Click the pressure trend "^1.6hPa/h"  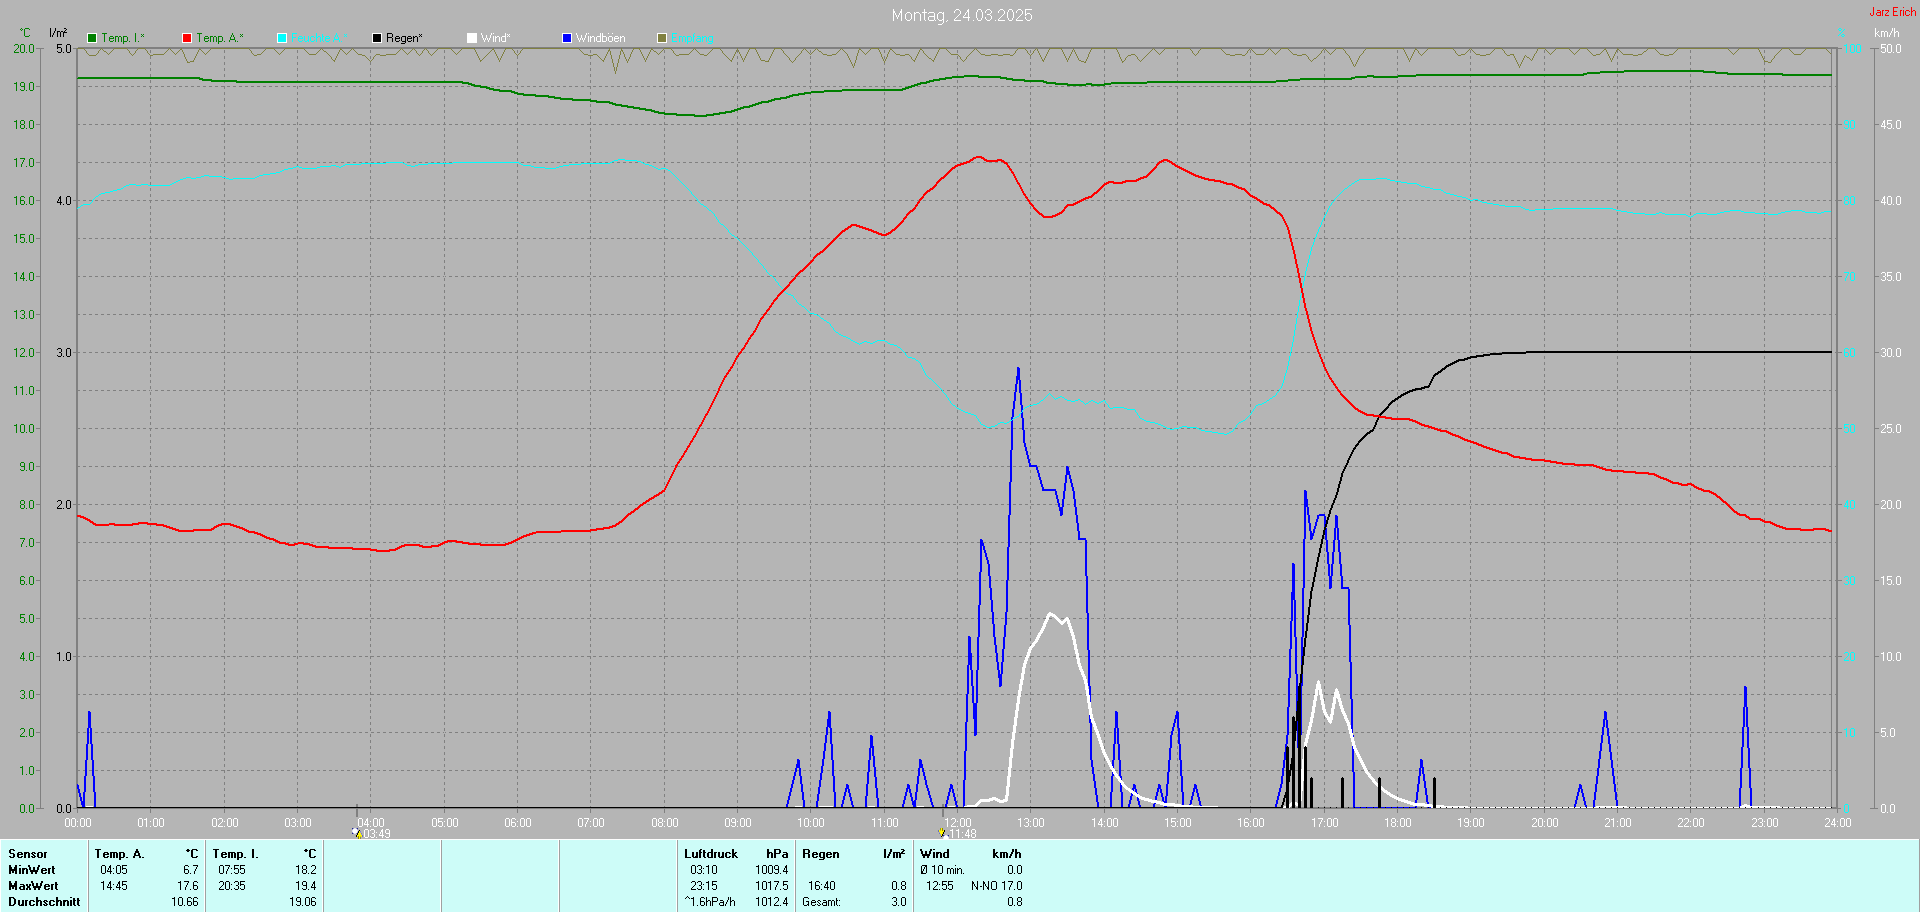[710, 902]
